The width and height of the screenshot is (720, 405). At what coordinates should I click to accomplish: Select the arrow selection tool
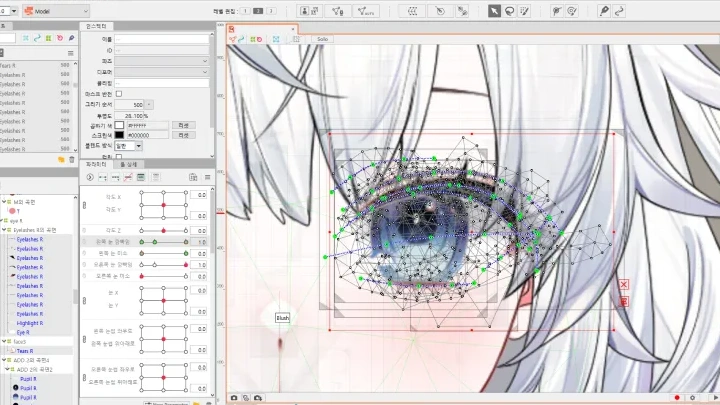point(494,11)
